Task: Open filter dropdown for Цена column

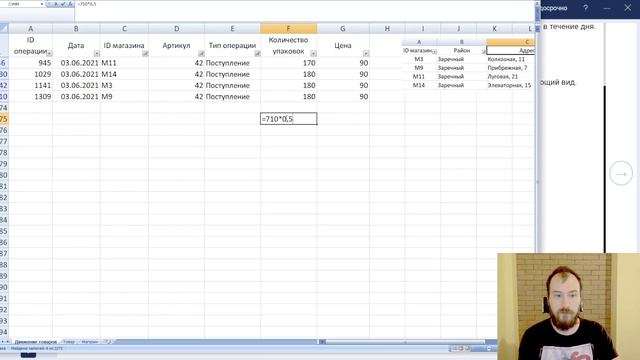Action: tap(366, 53)
